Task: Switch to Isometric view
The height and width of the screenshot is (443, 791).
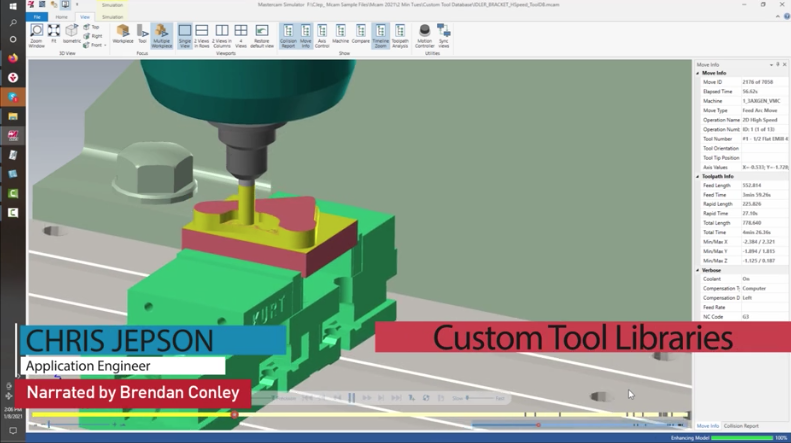Action: coord(72,34)
